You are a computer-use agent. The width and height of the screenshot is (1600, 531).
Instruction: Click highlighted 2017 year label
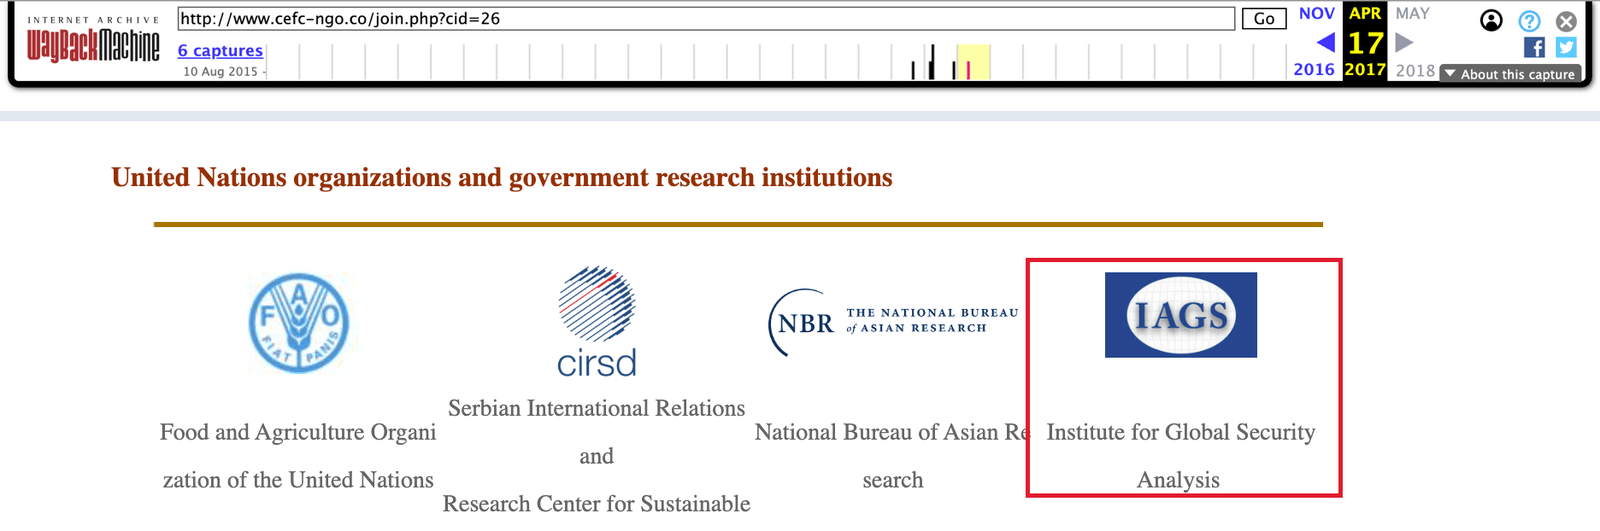coord(1365,69)
